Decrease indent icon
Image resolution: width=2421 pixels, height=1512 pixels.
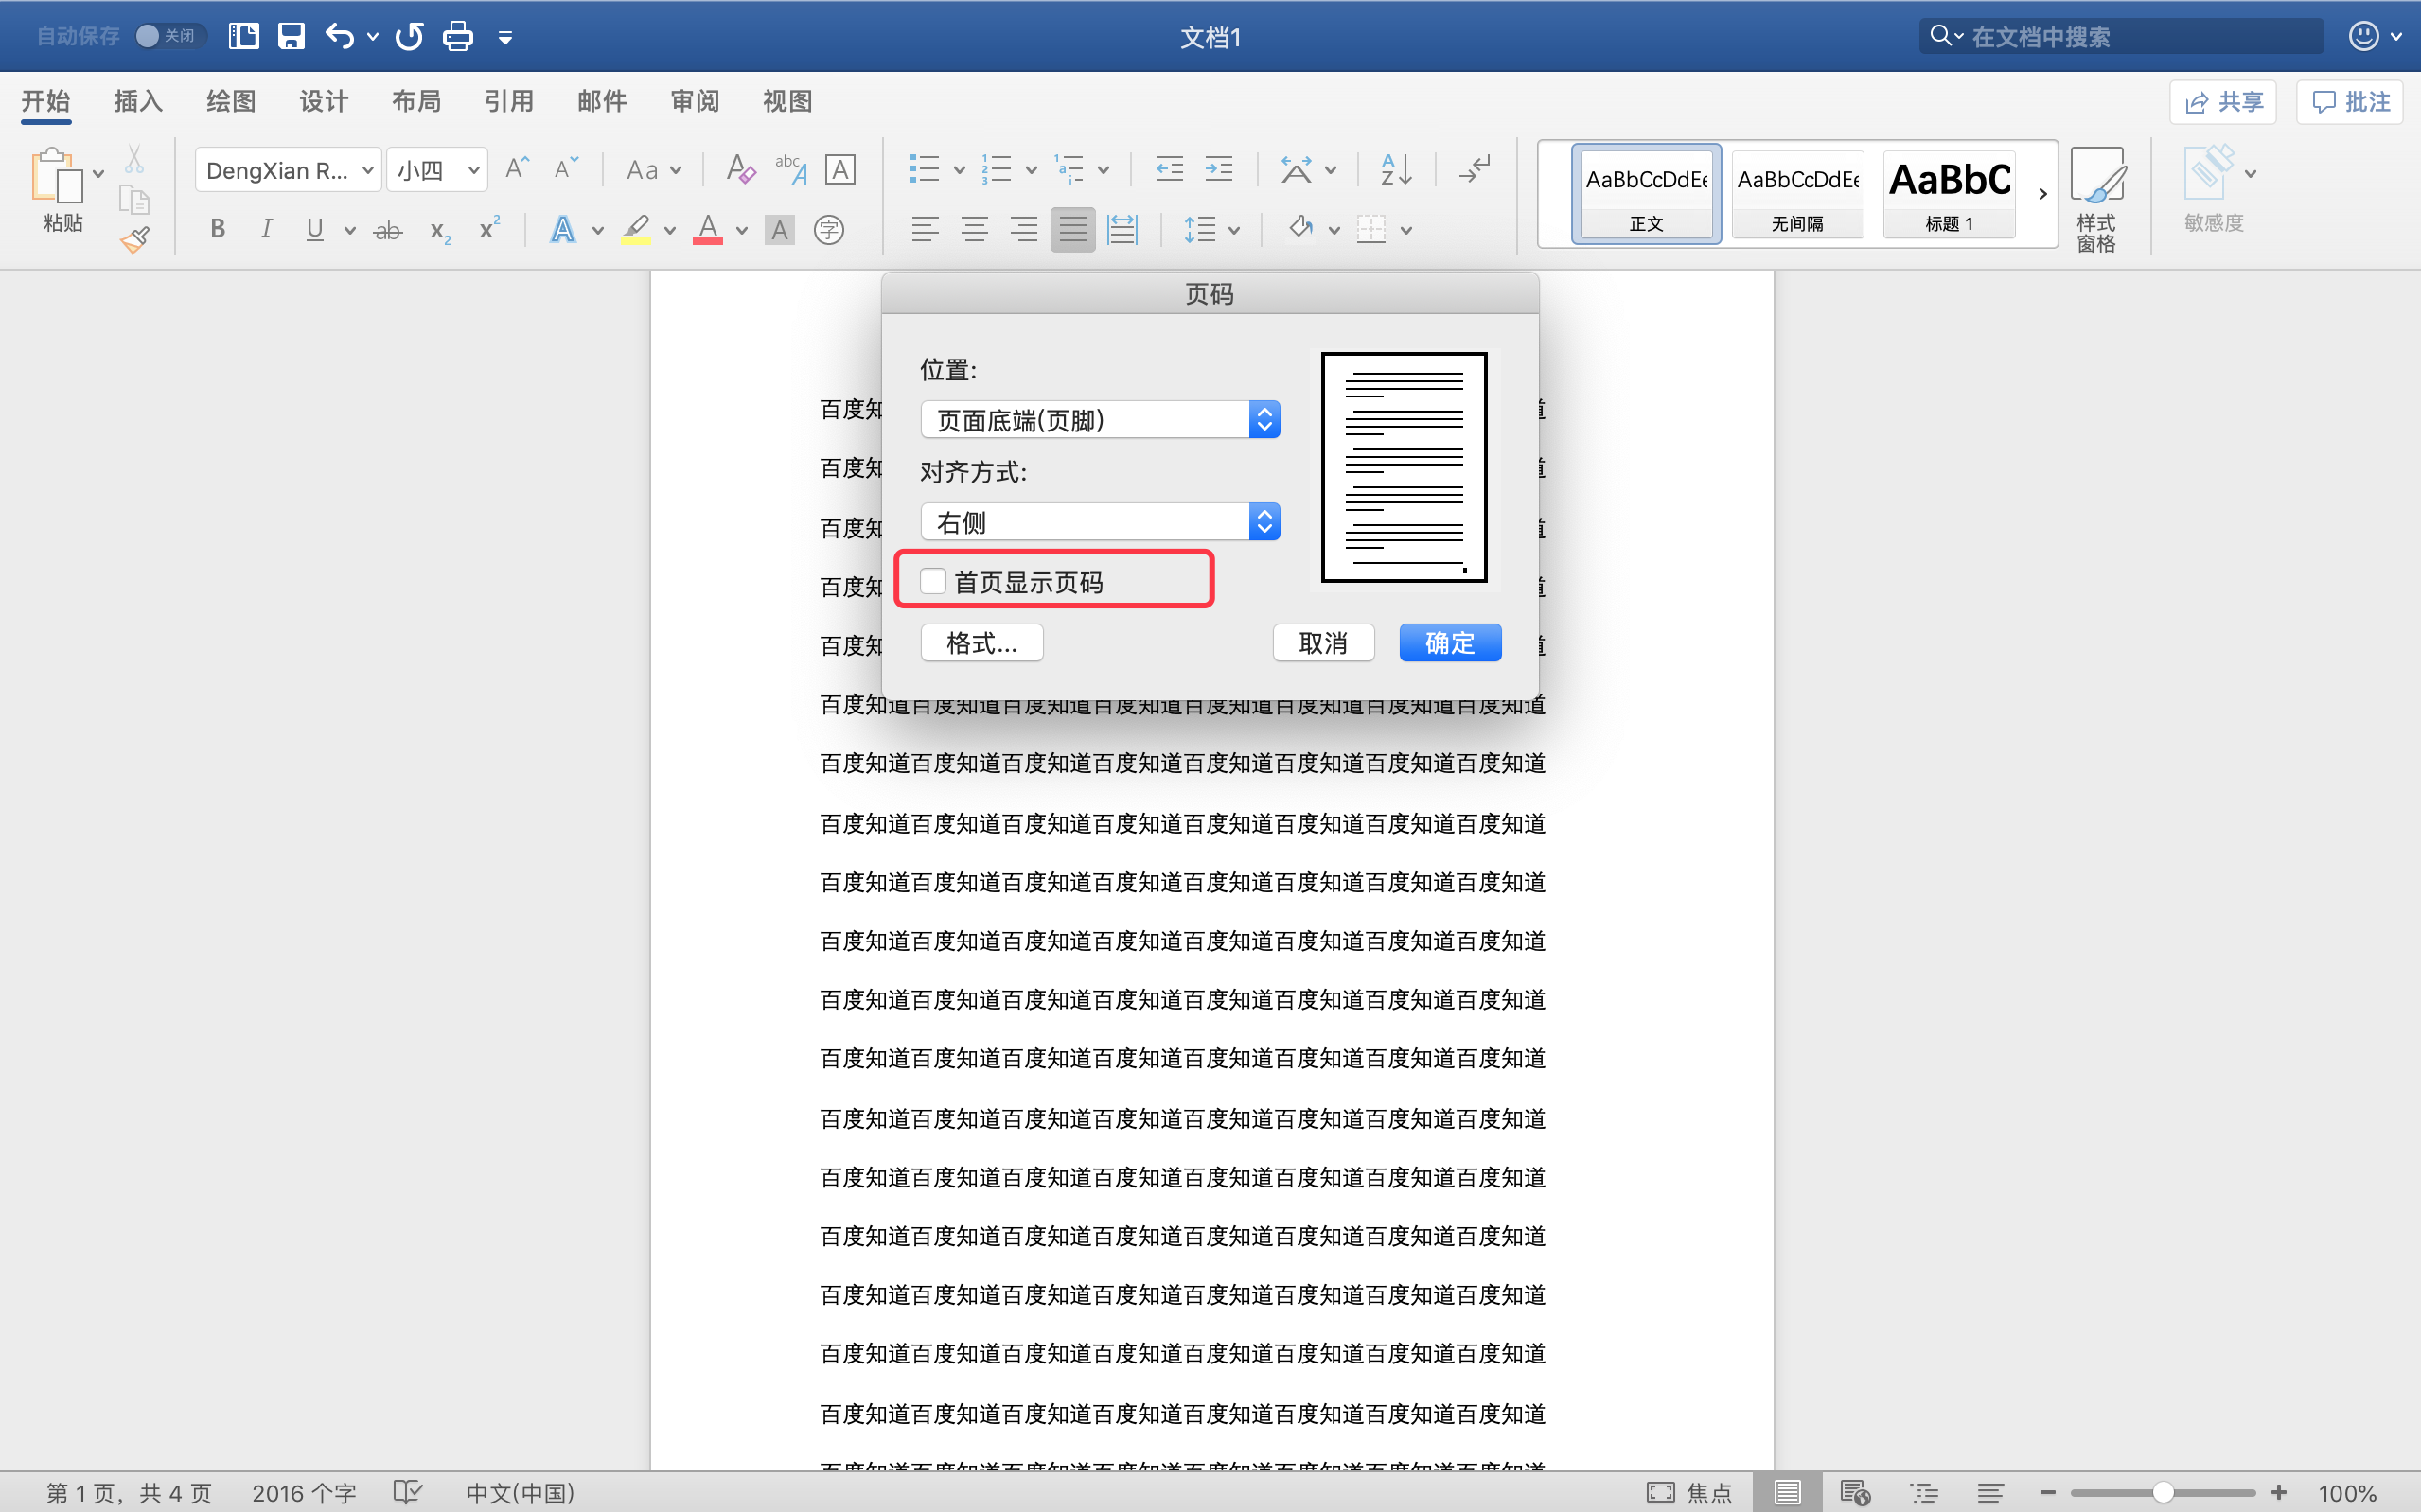click(x=1169, y=169)
